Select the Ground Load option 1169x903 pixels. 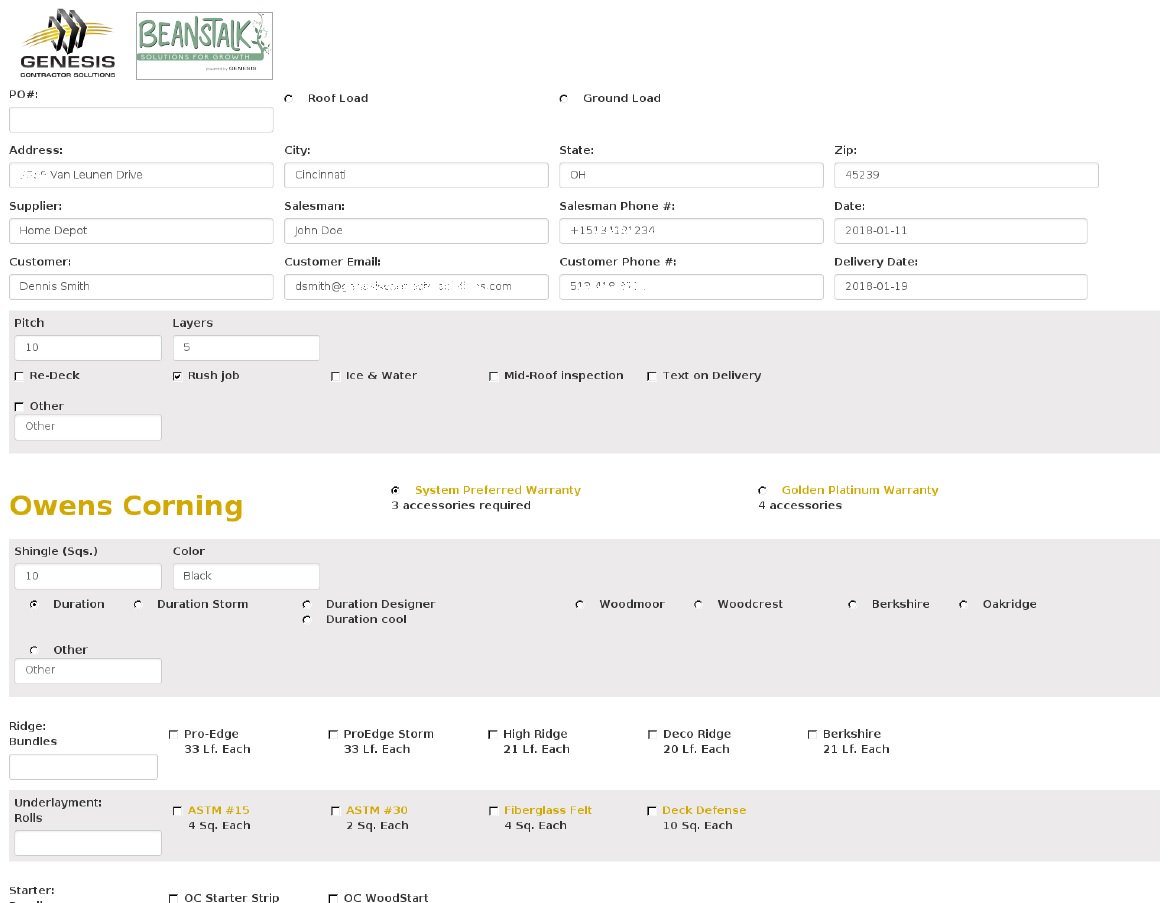(562, 98)
